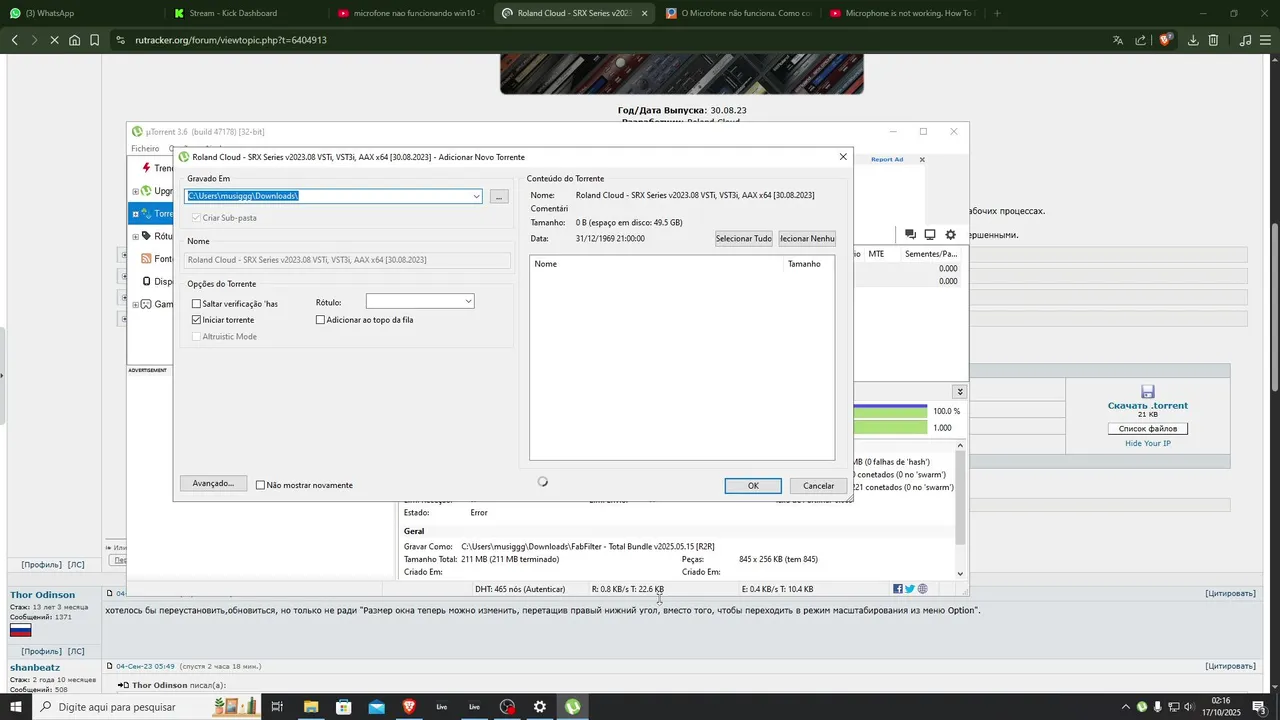Open the browser main menu

coord(1266,40)
